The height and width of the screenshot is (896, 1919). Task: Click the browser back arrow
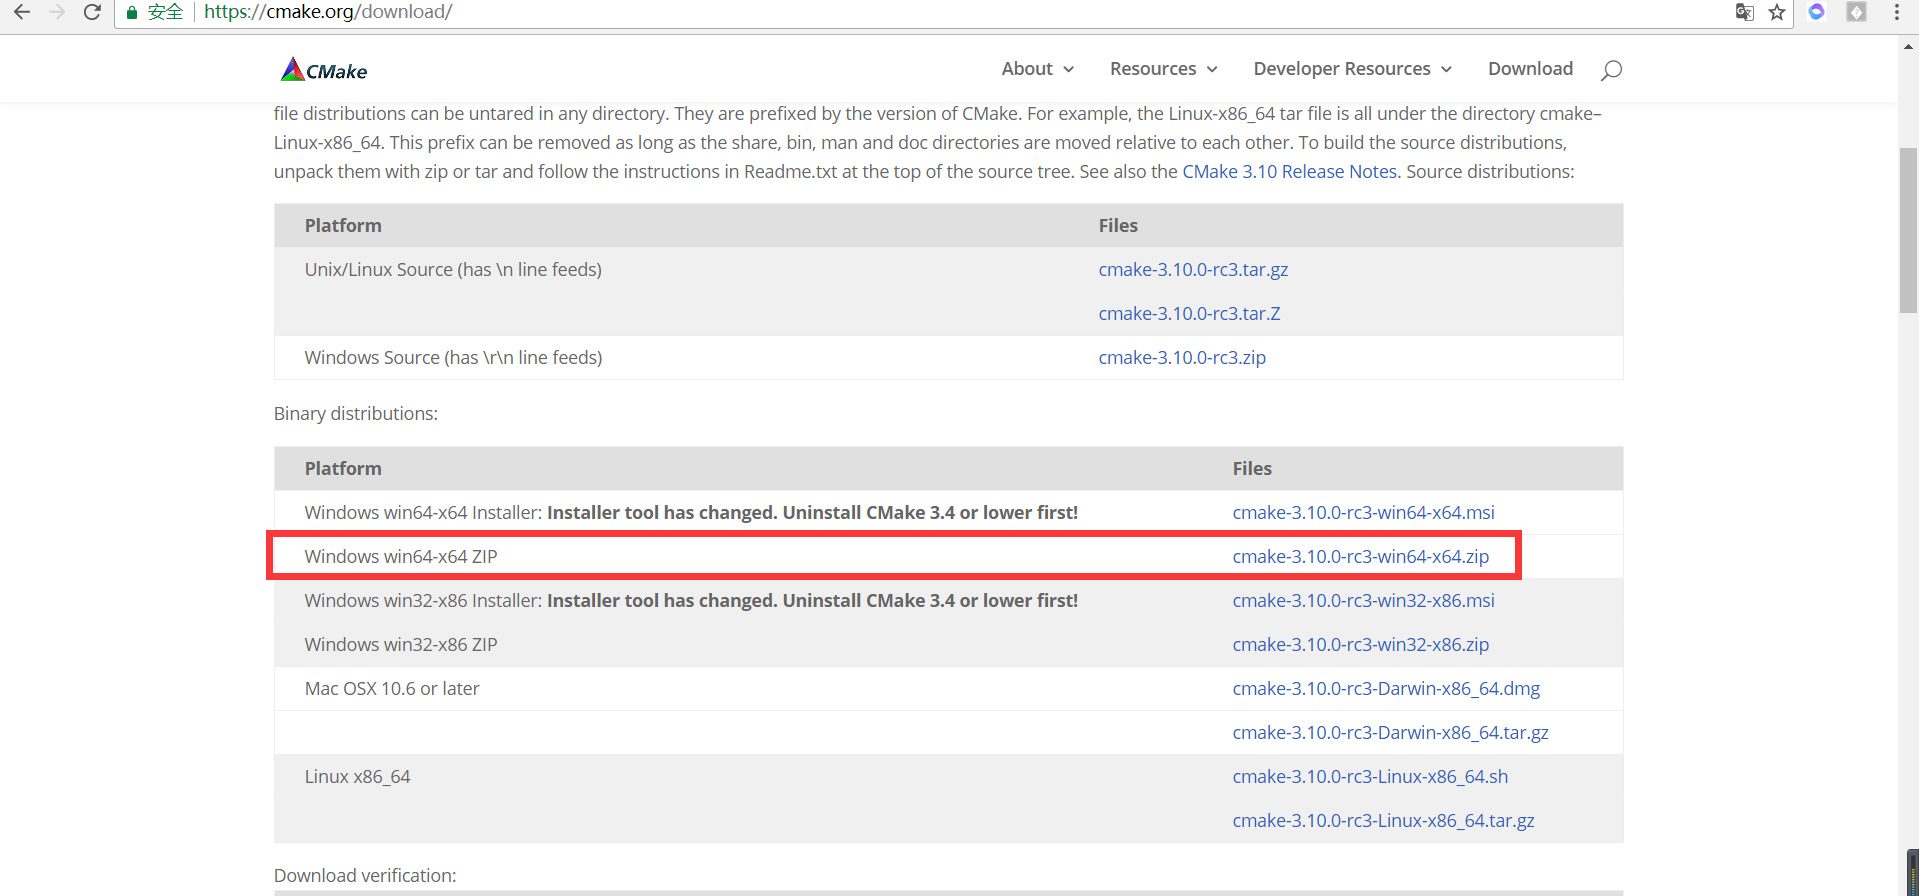pos(22,12)
